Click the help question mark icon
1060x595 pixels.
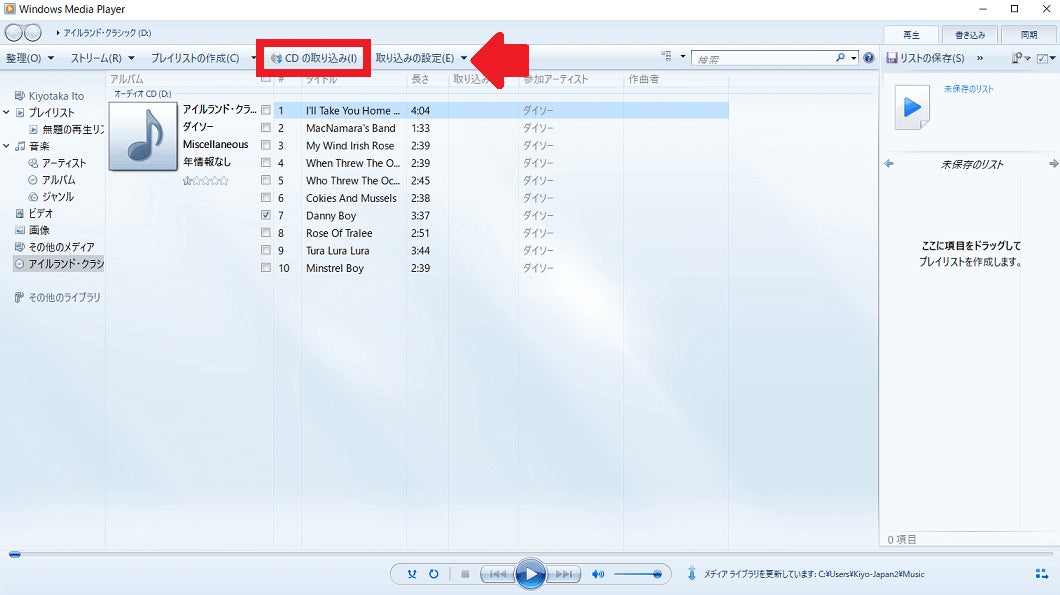(869, 58)
